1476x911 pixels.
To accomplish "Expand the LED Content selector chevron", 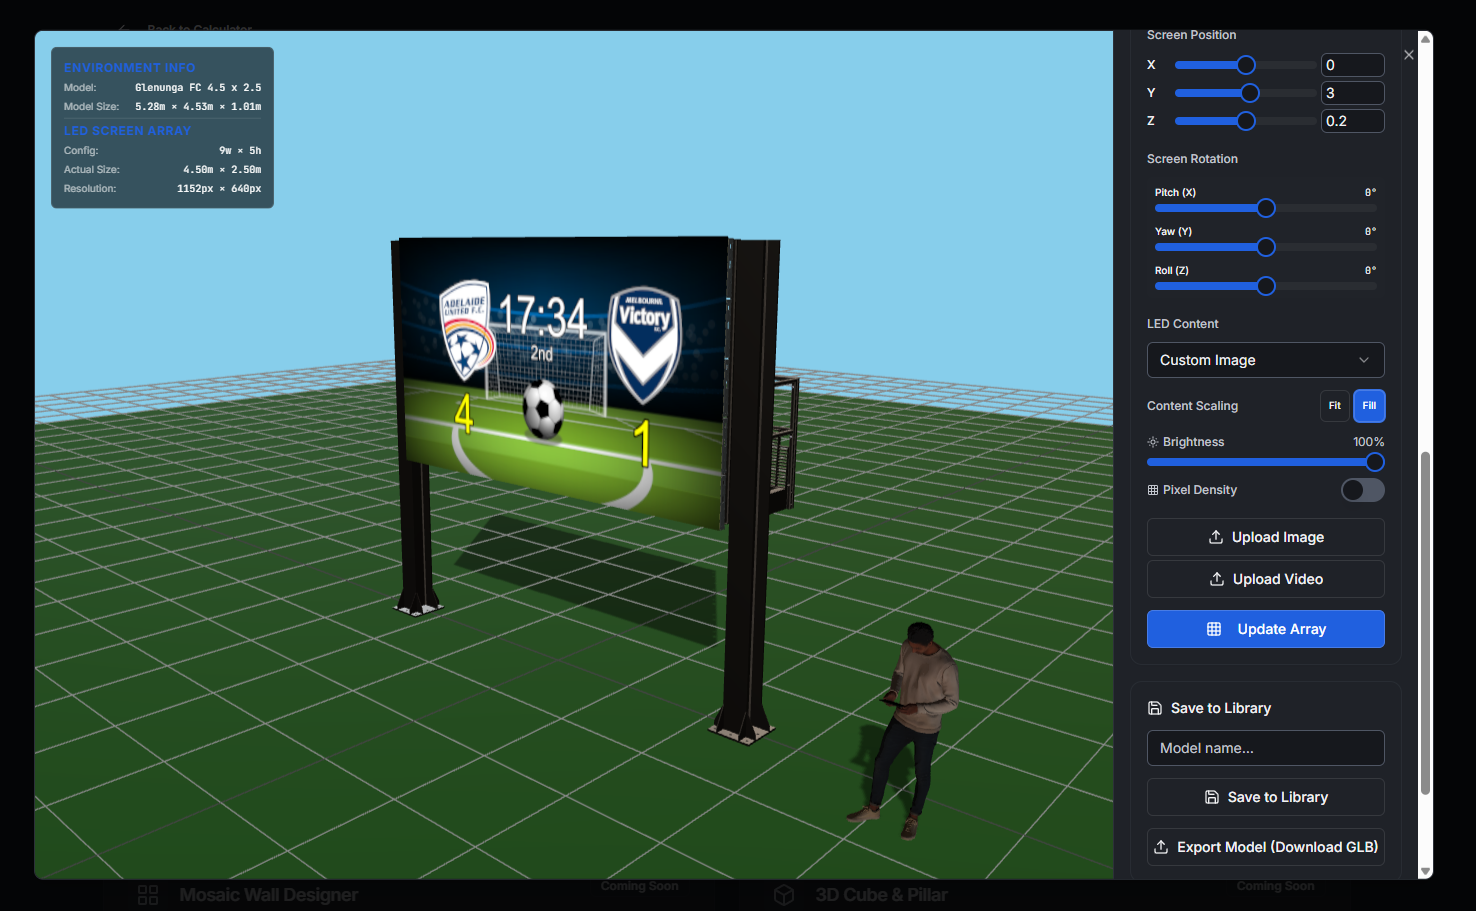I will click(x=1363, y=360).
